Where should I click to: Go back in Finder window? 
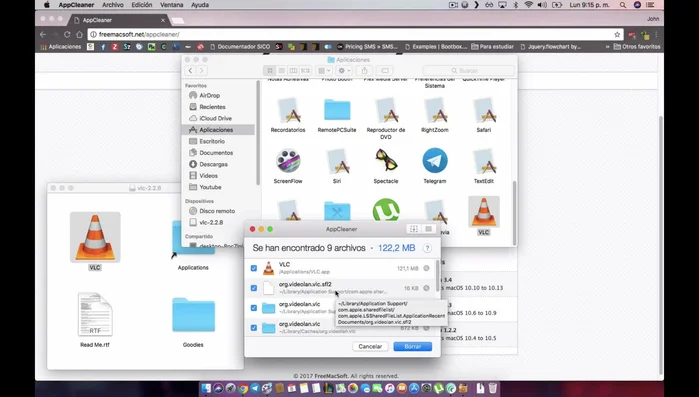pyautogui.click(x=190, y=70)
